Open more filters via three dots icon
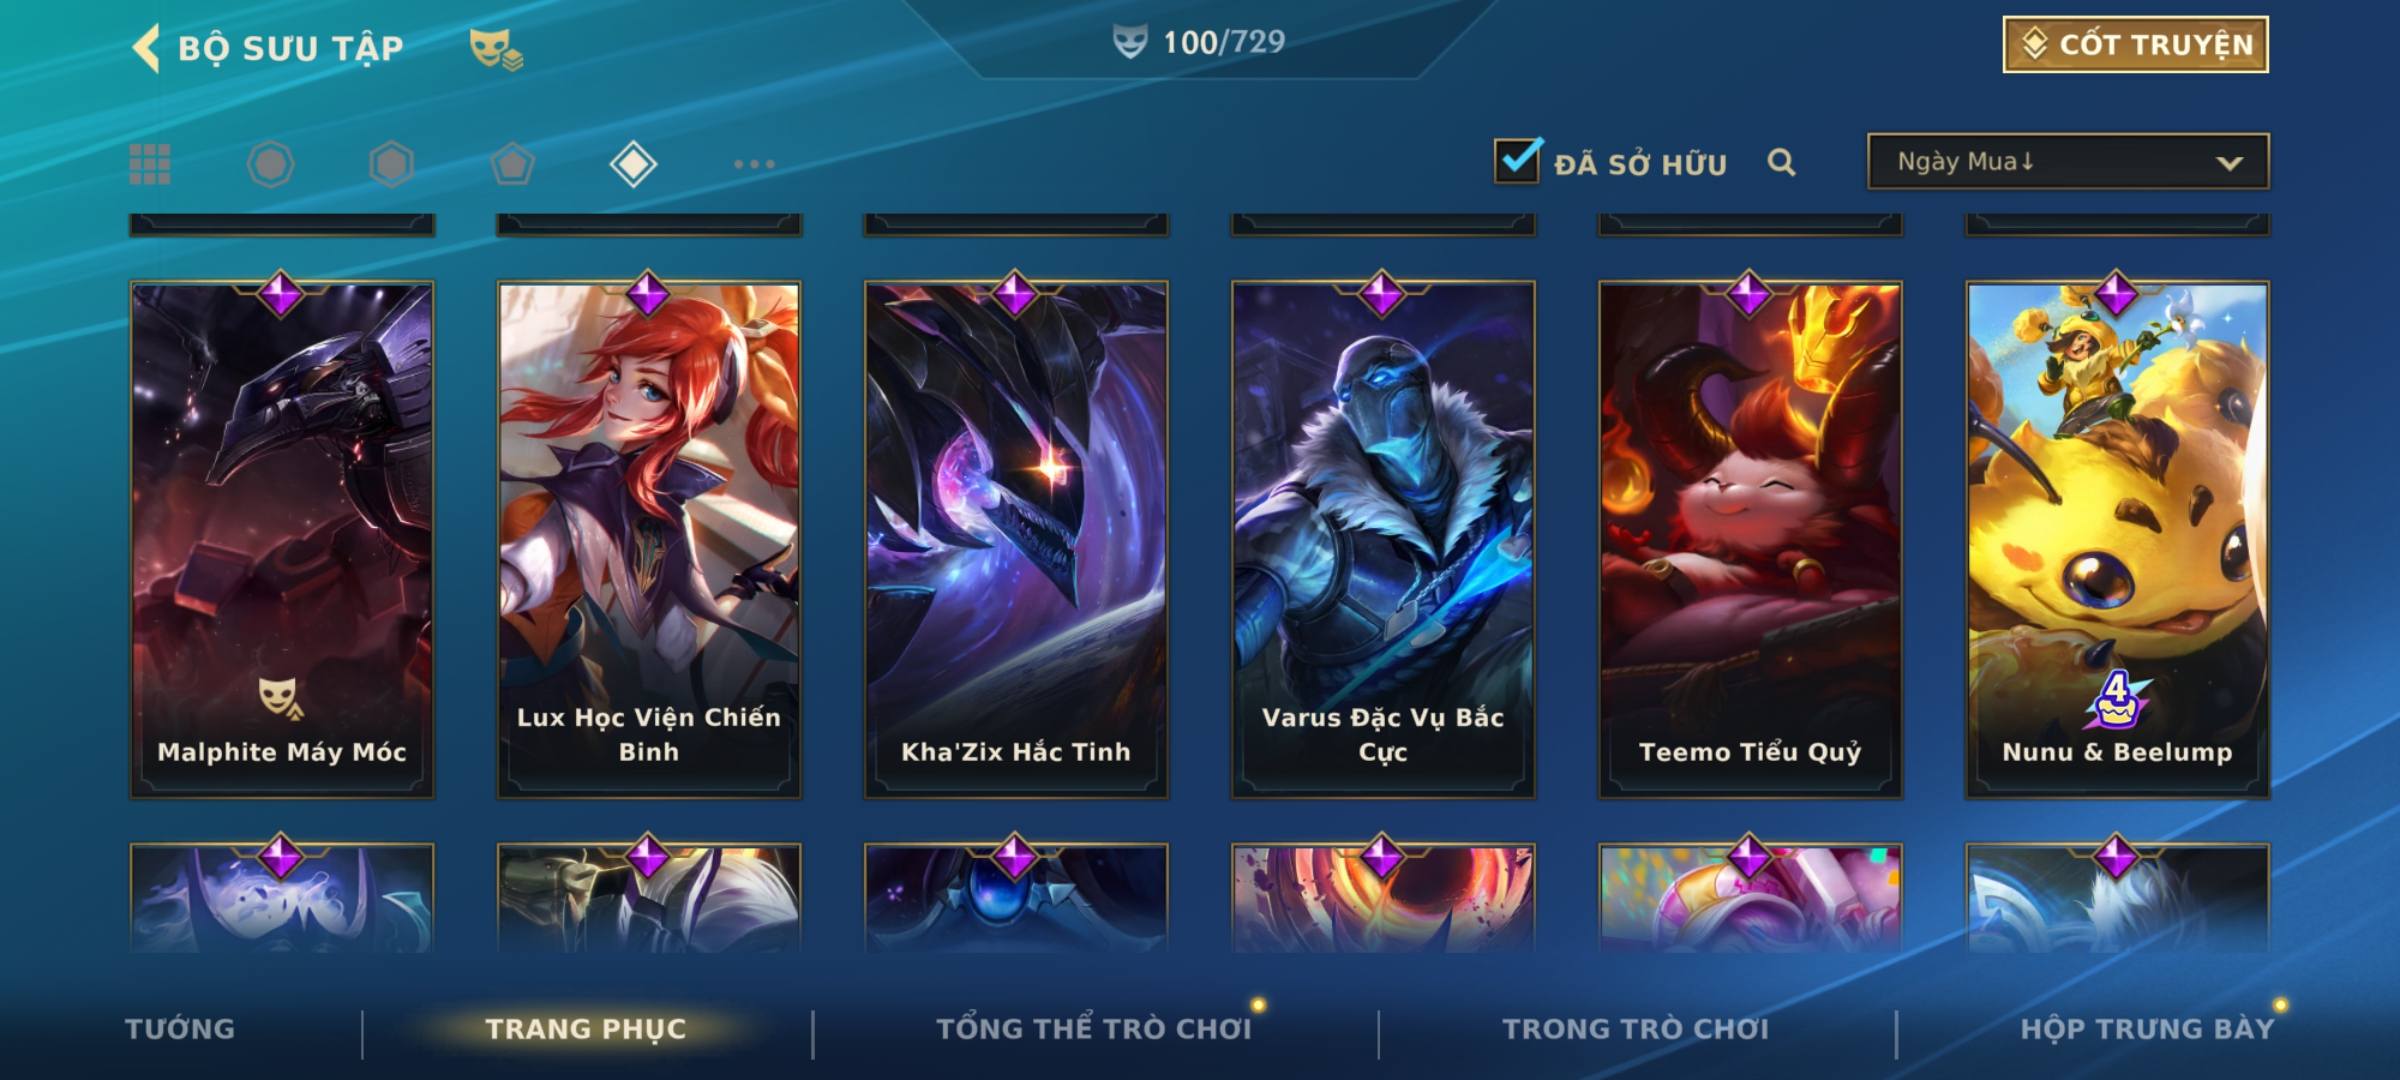Image resolution: width=2400 pixels, height=1080 pixels. pyautogui.click(x=754, y=164)
